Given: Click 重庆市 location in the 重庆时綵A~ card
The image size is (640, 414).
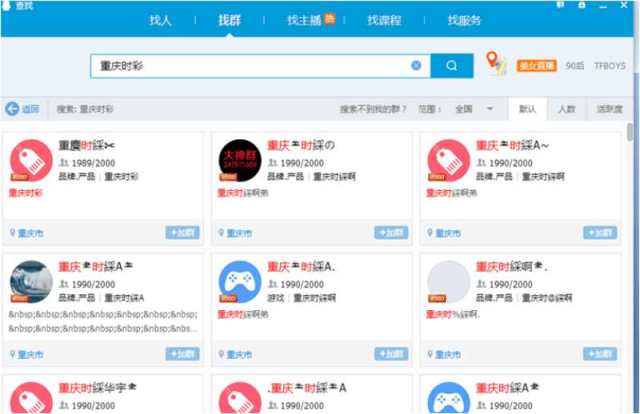Looking at the screenshot, I should click(448, 233).
